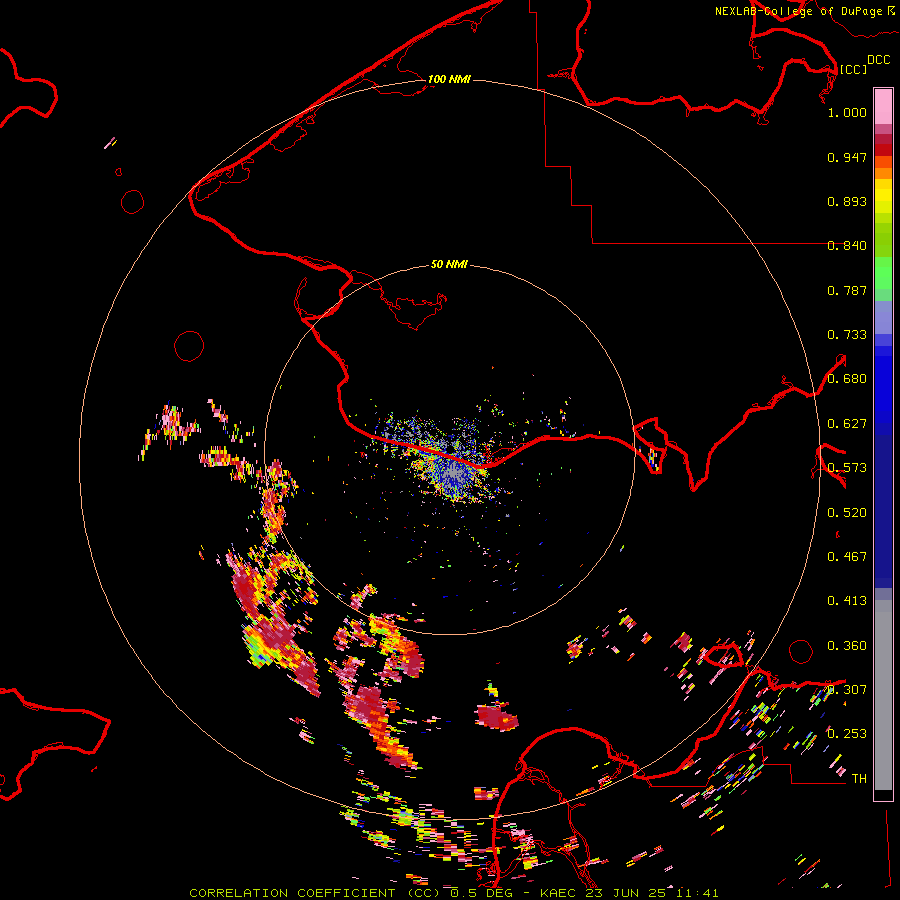Click the DCC product label
This screenshot has height=900, width=900.
coord(879,60)
